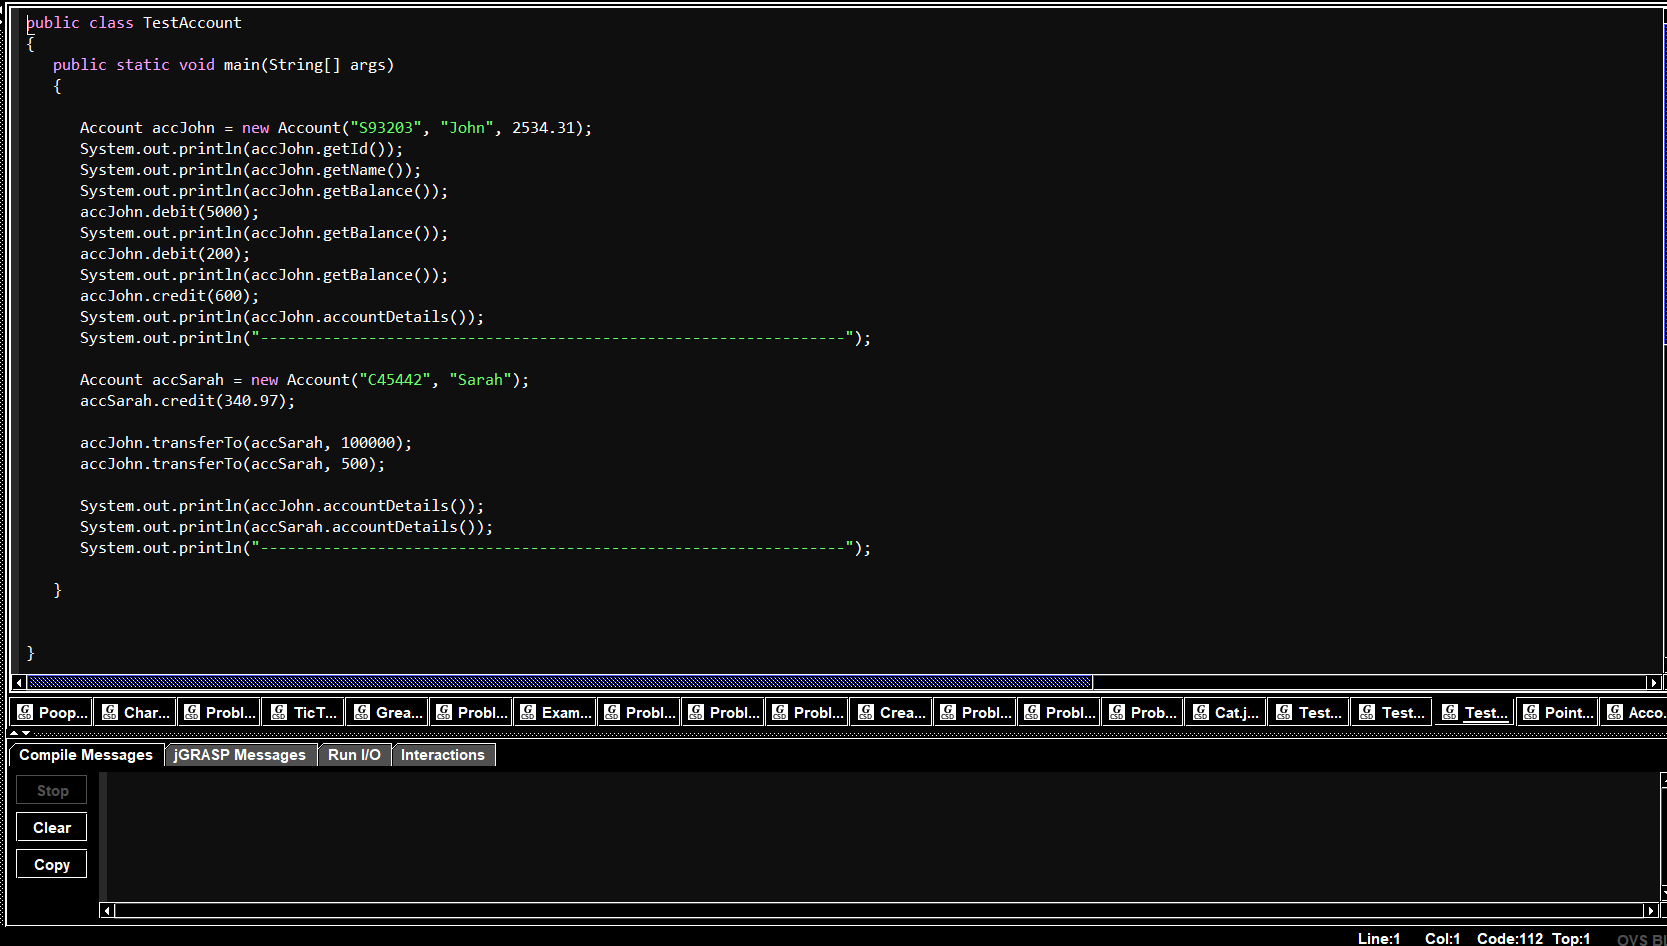Collapse the message pane using the small up chevron
Viewport: 1667px width, 946px height.
(x=14, y=733)
